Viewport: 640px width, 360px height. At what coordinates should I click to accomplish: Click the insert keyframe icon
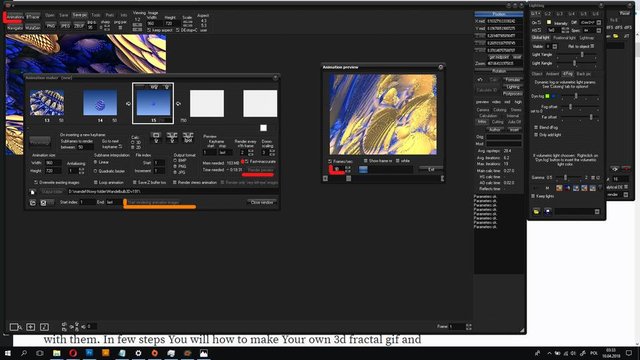coord(156,137)
